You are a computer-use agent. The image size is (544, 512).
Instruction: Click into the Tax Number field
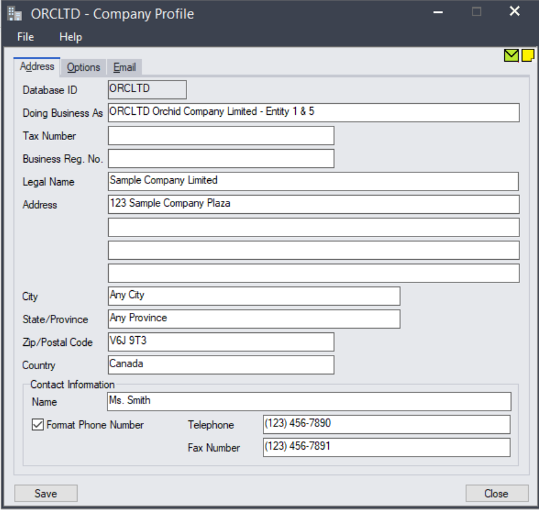[221, 136]
